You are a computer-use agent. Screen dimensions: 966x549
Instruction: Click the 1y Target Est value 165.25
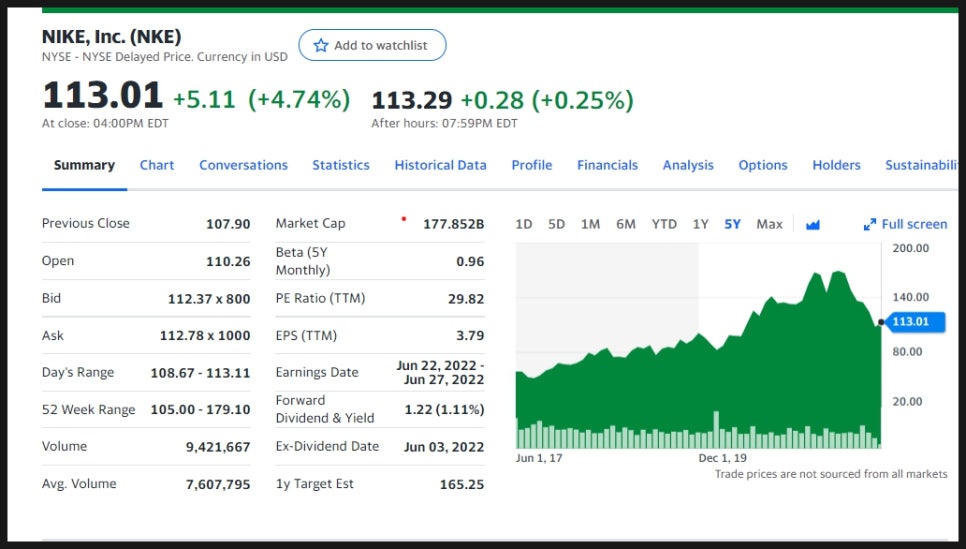pyautogui.click(x=462, y=485)
